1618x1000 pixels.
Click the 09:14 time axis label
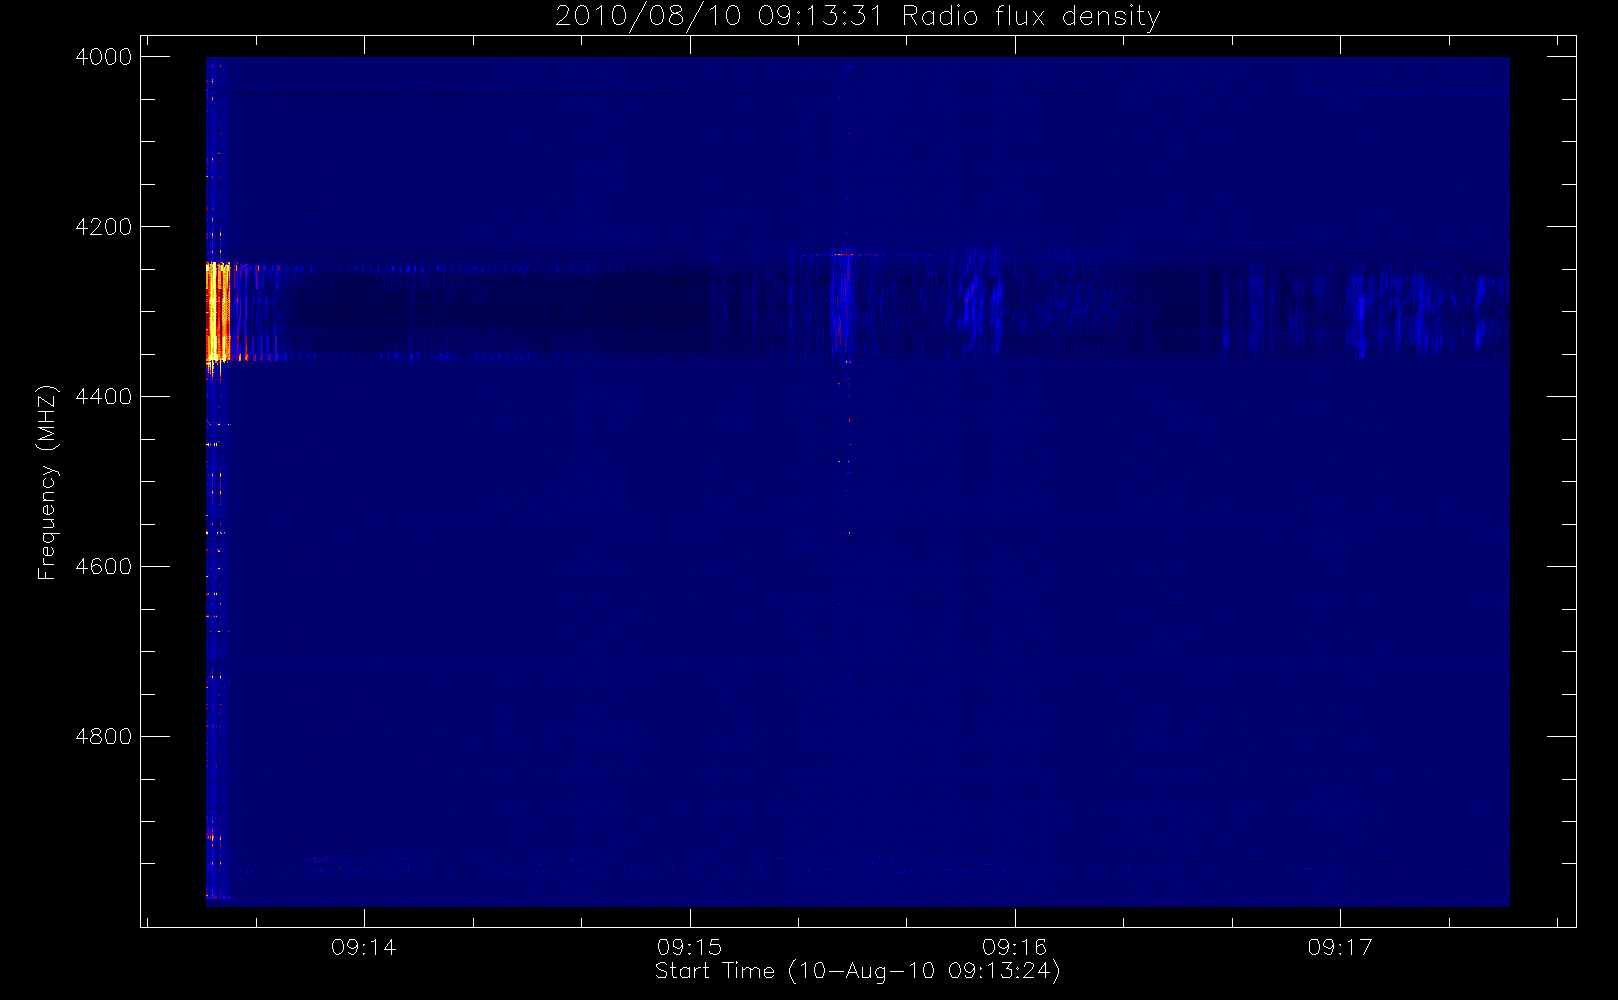[364, 947]
